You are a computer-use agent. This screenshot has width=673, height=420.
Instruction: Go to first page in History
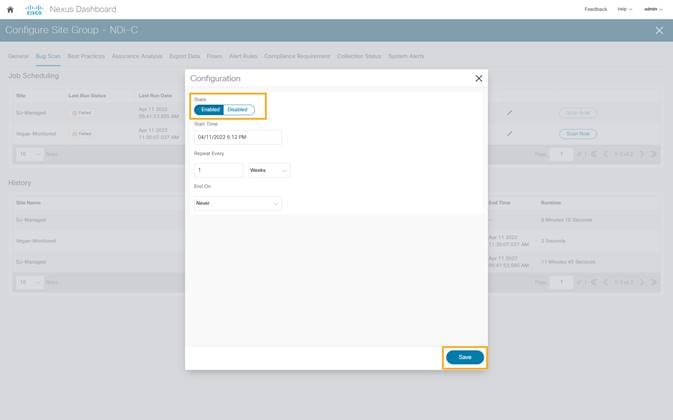[x=594, y=282]
